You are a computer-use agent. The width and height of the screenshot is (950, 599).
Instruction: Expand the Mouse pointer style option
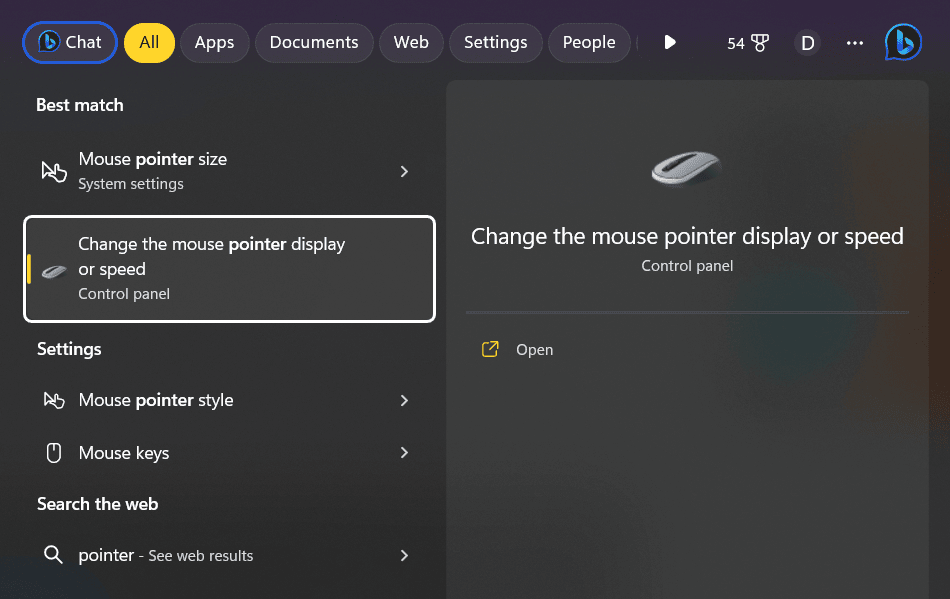[404, 400]
